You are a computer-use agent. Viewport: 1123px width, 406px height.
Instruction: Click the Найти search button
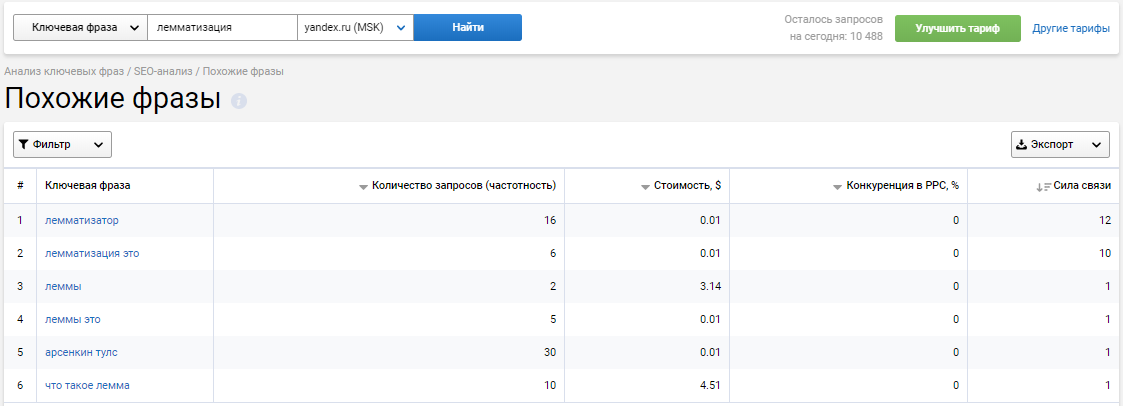point(467,28)
